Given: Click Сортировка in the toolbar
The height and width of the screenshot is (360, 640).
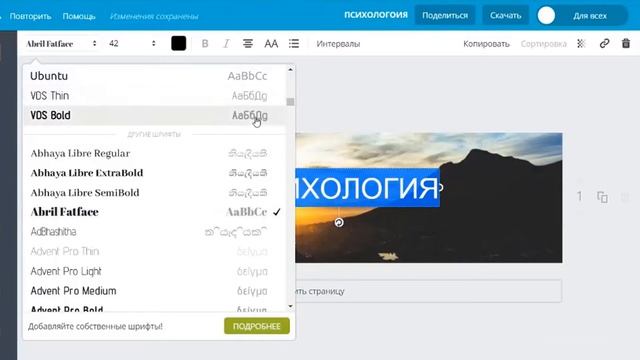Looking at the screenshot, I should click(x=543, y=44).
